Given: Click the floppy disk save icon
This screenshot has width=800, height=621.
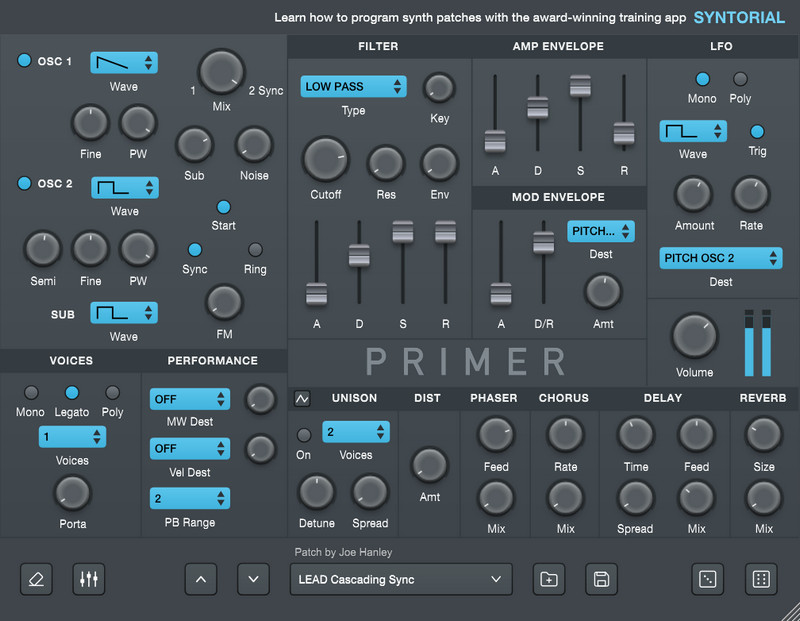Looking at the screenshot, I should [602, 579].
